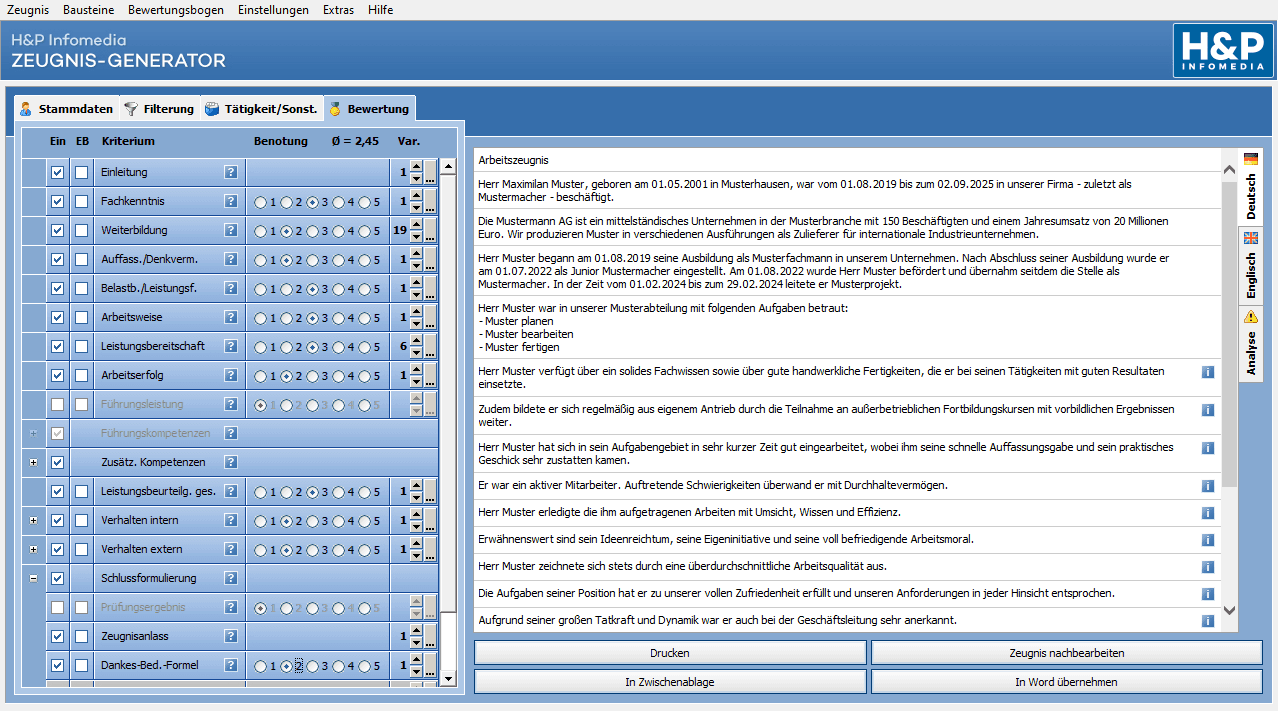Open help icon for Schlussformulierung
1278x711 pixels.
coord(230,578)
